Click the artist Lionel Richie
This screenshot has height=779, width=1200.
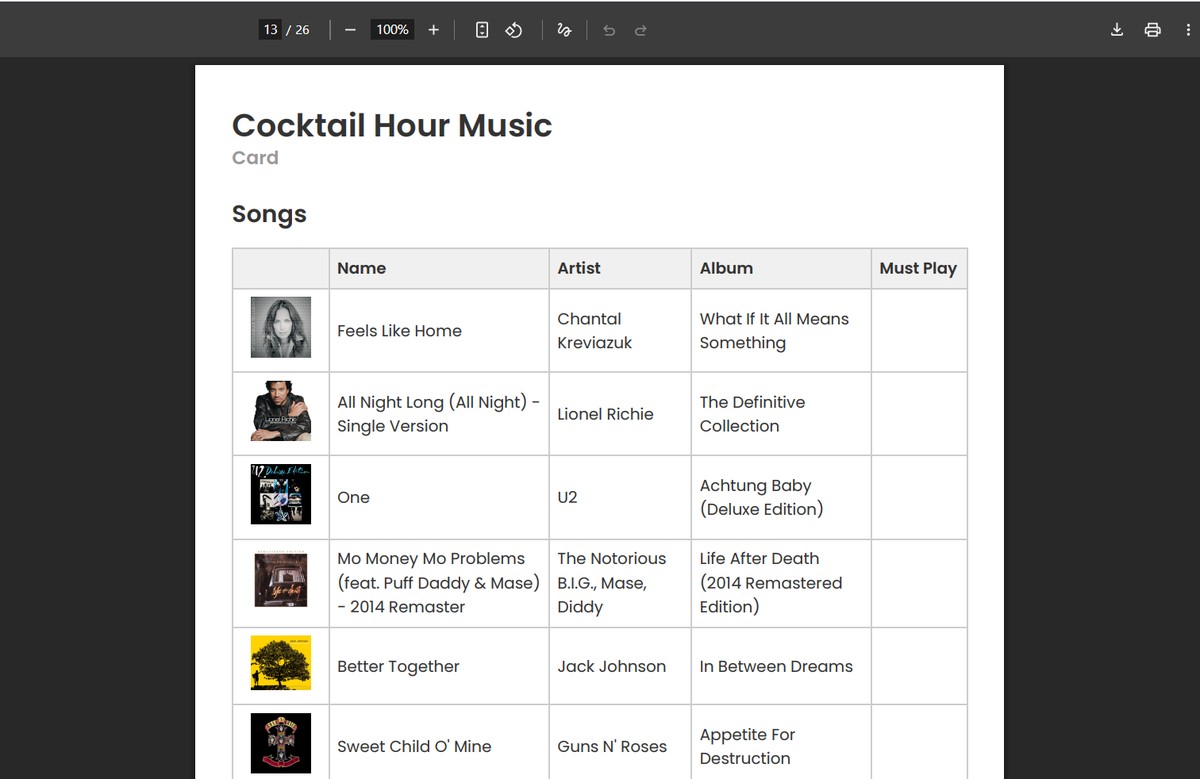[x=605, y=414]
